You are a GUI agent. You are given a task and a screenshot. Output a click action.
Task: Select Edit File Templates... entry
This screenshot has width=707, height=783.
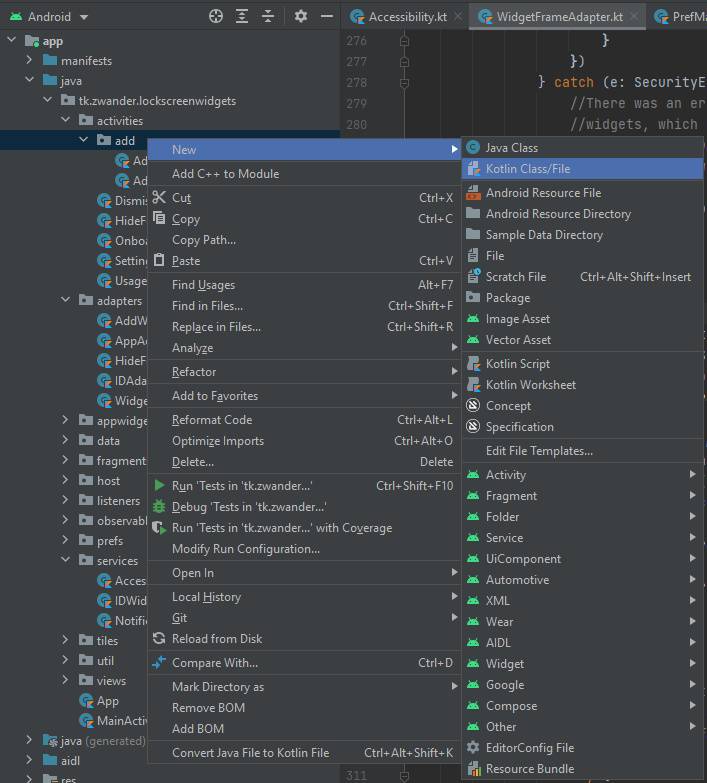583,450
